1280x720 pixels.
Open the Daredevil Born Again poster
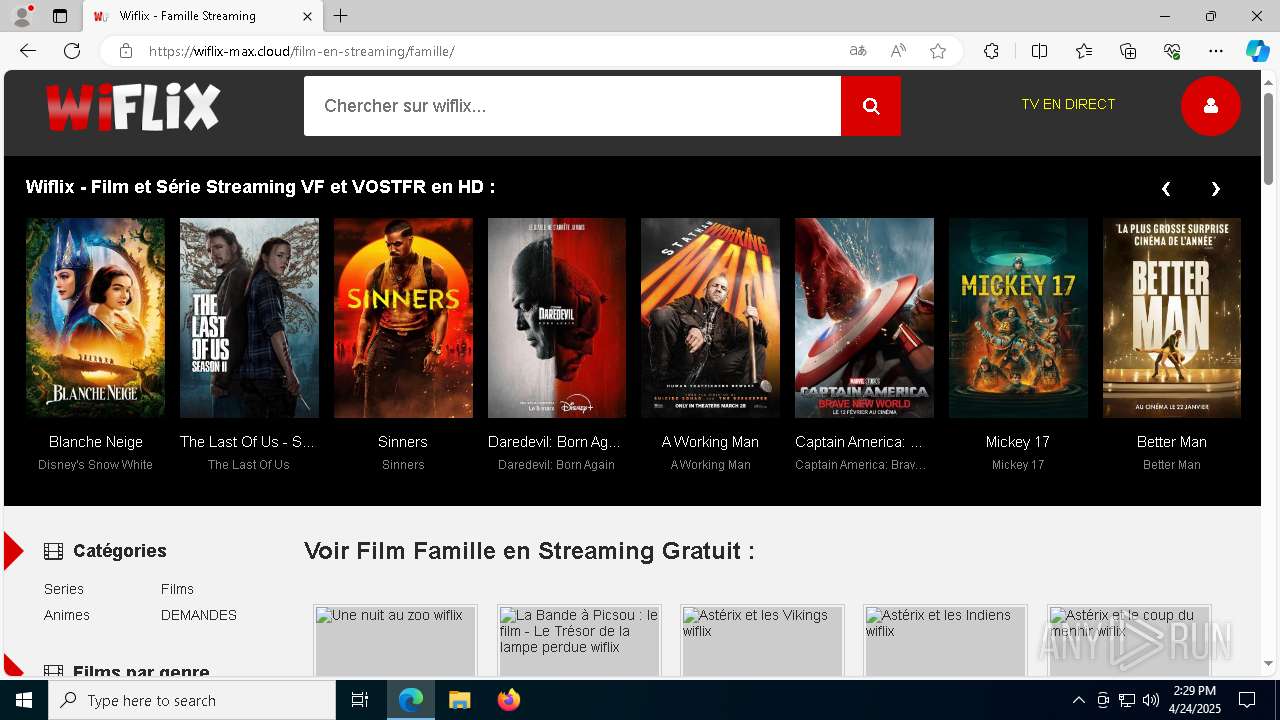(557, 318)
